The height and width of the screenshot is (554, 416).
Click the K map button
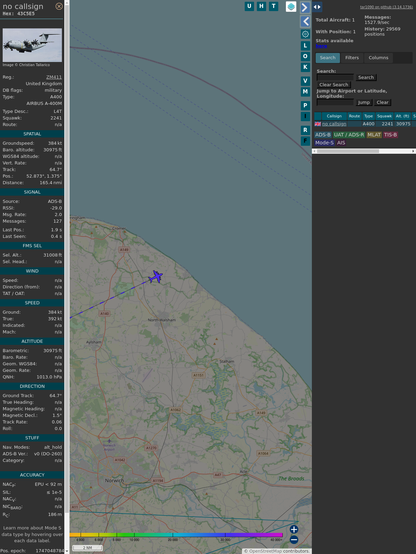(305, 67)
